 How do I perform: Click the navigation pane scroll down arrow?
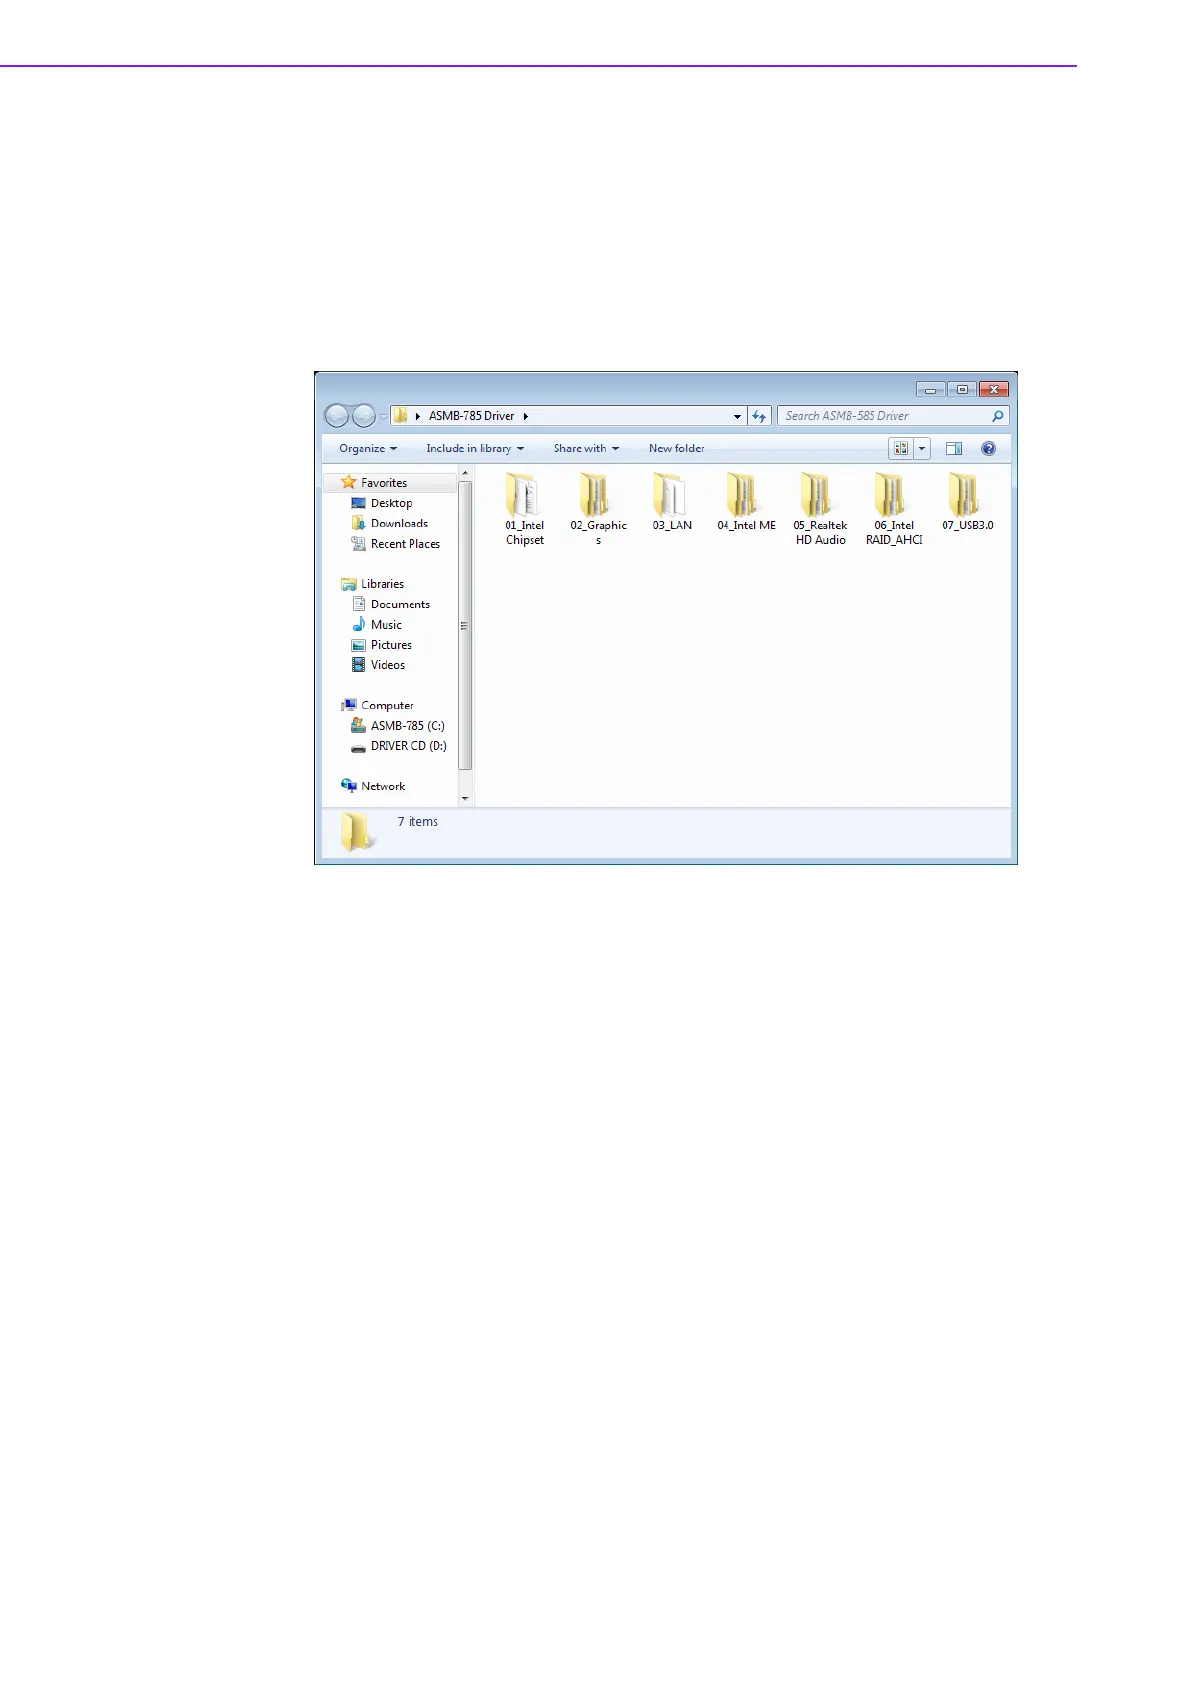(x=465, y=799)
